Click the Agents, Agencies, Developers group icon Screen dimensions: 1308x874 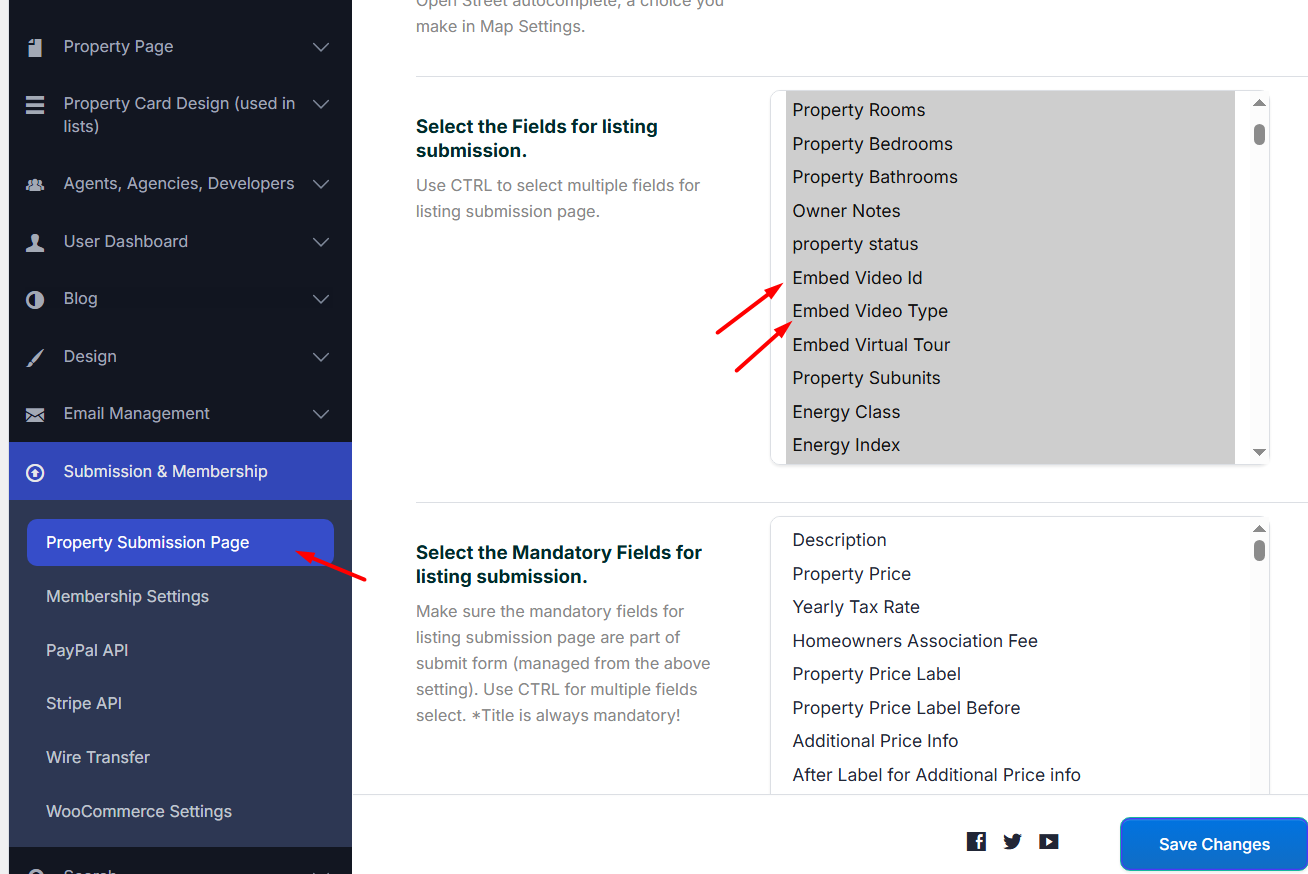coord(35,184)
